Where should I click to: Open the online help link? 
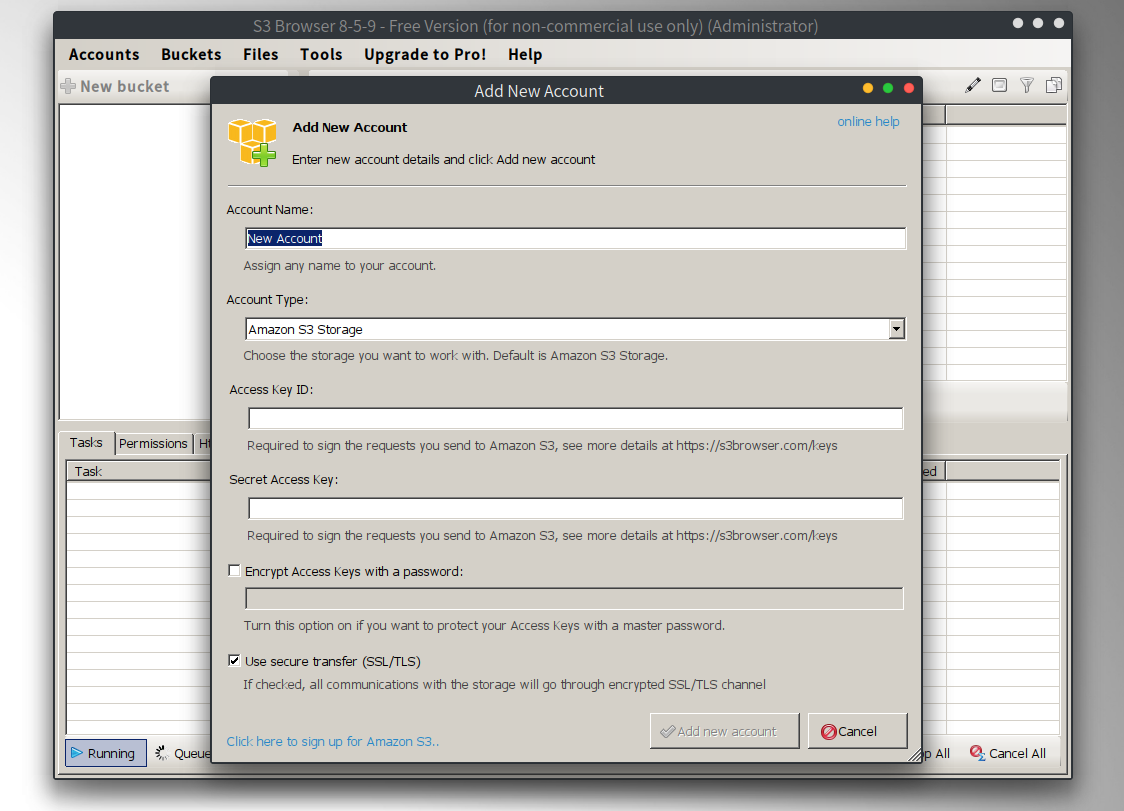pyautogui.click(x=868, y=122)
